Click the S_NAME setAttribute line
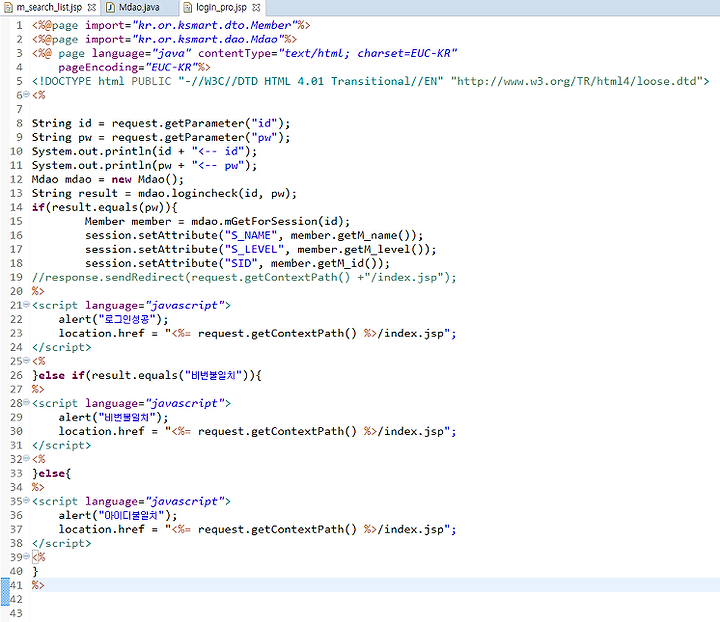The image size is (720, 622). coord(254,235)
